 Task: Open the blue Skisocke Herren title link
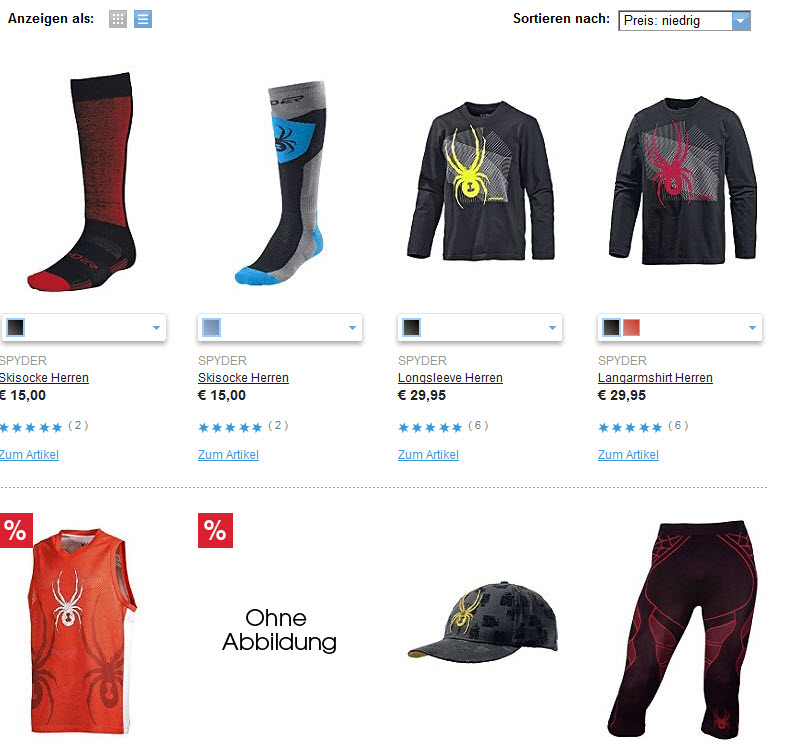(243, 378)
